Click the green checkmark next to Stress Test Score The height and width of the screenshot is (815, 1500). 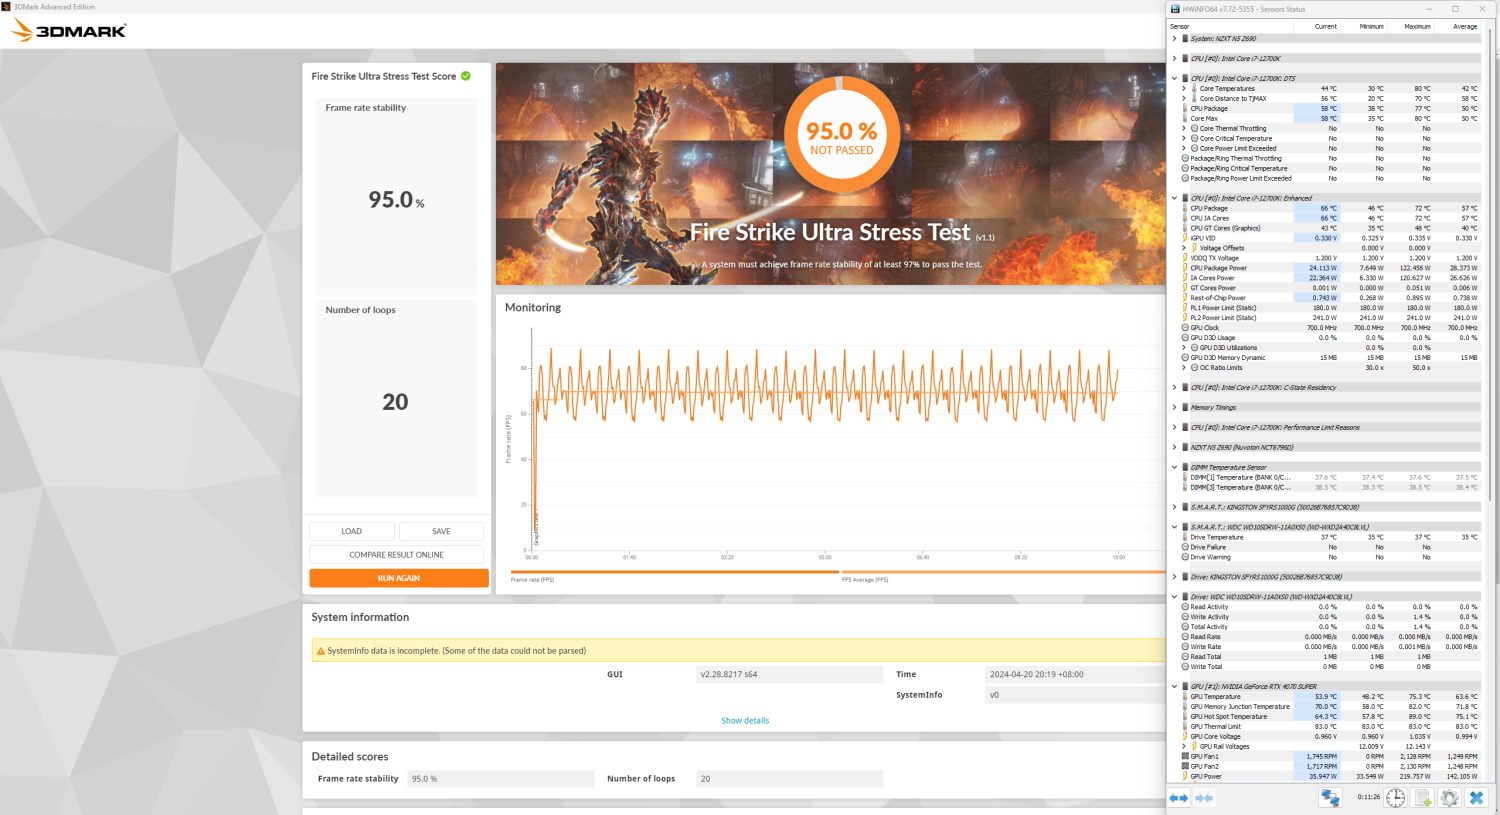click(466, 76)
